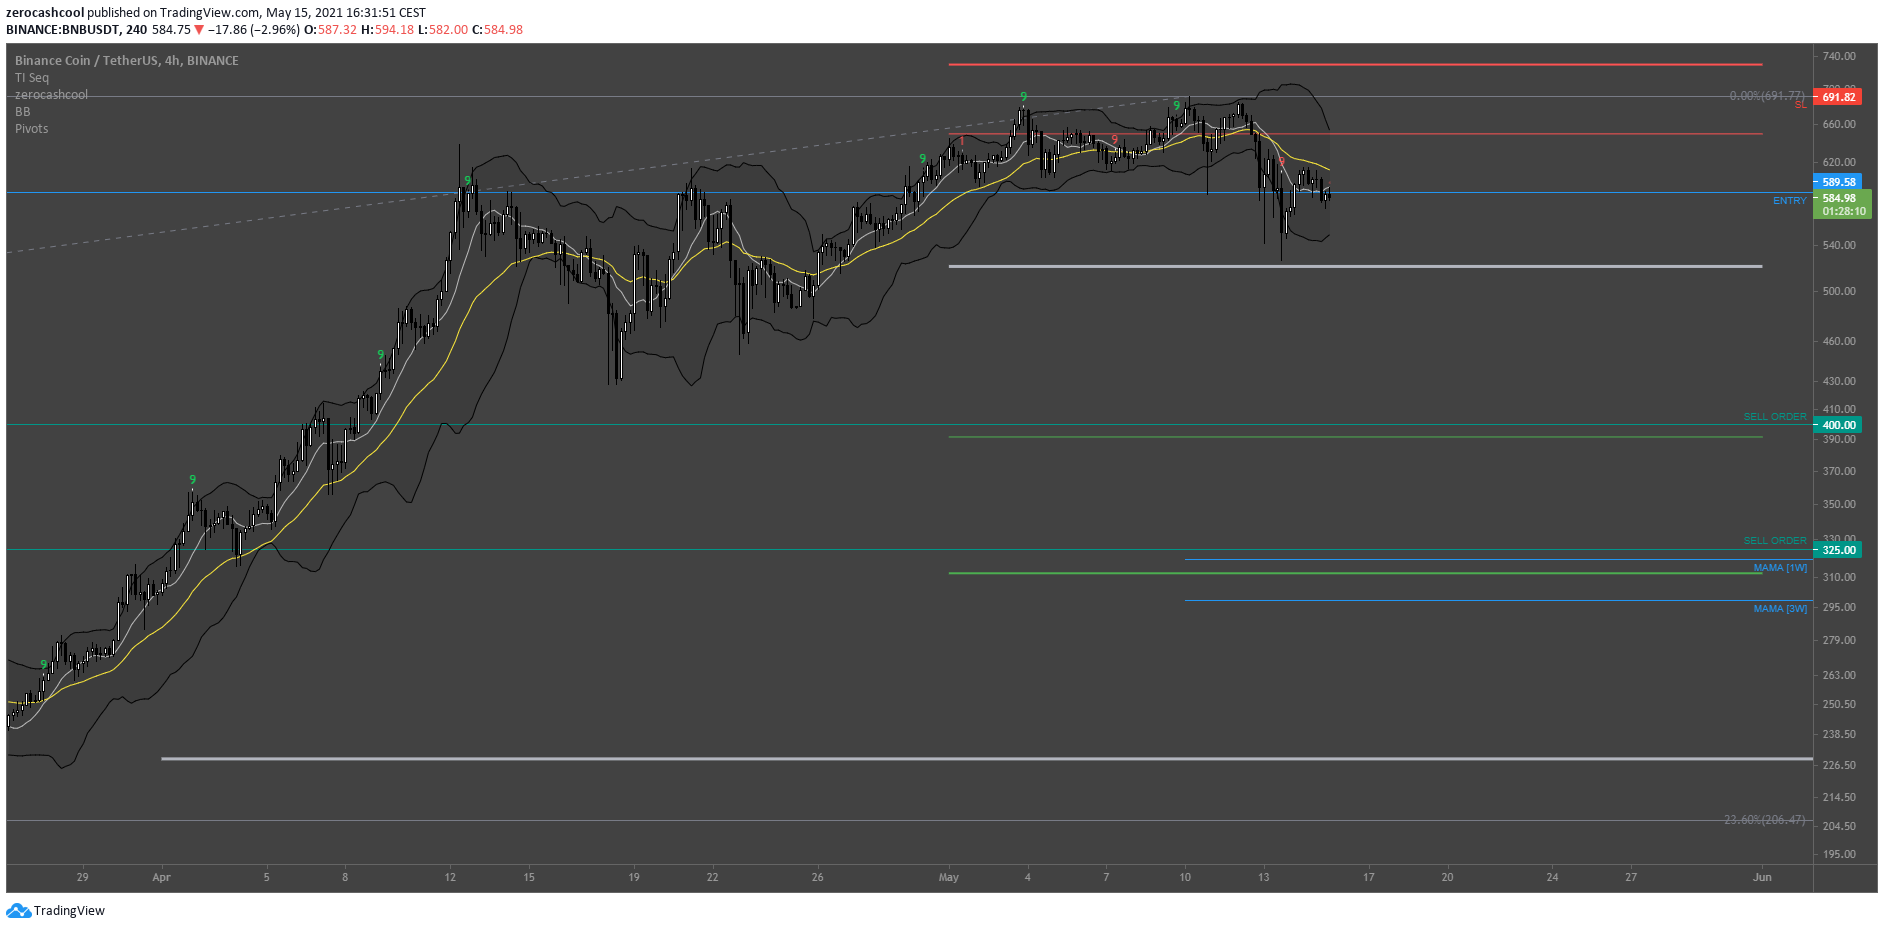The width and height of the screenshot is (1884, 929).
Task: Click the 'May' date axis label
Action: pos(949,877)
